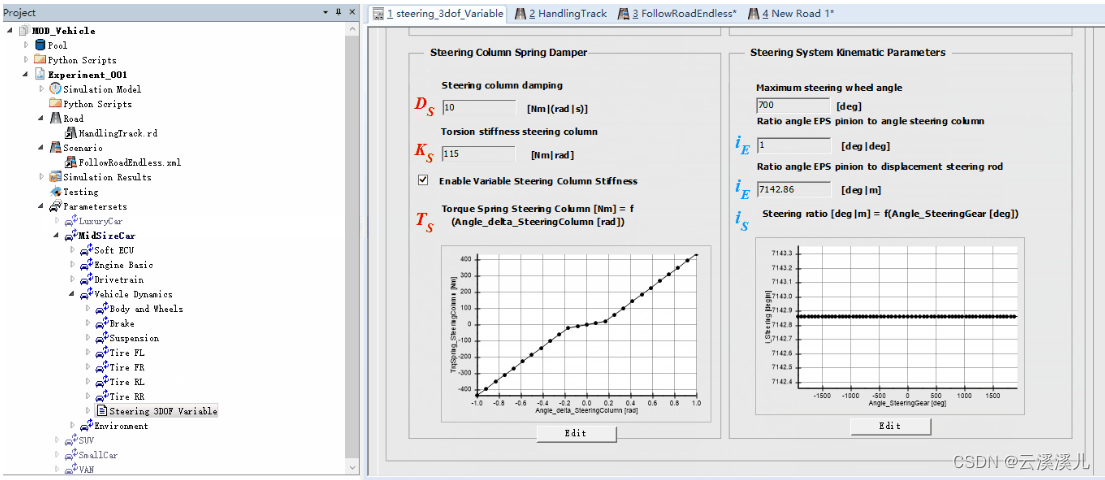Click the Testing node icon
This screenshot has width=1105, height=480.
[x=56, y=192]
